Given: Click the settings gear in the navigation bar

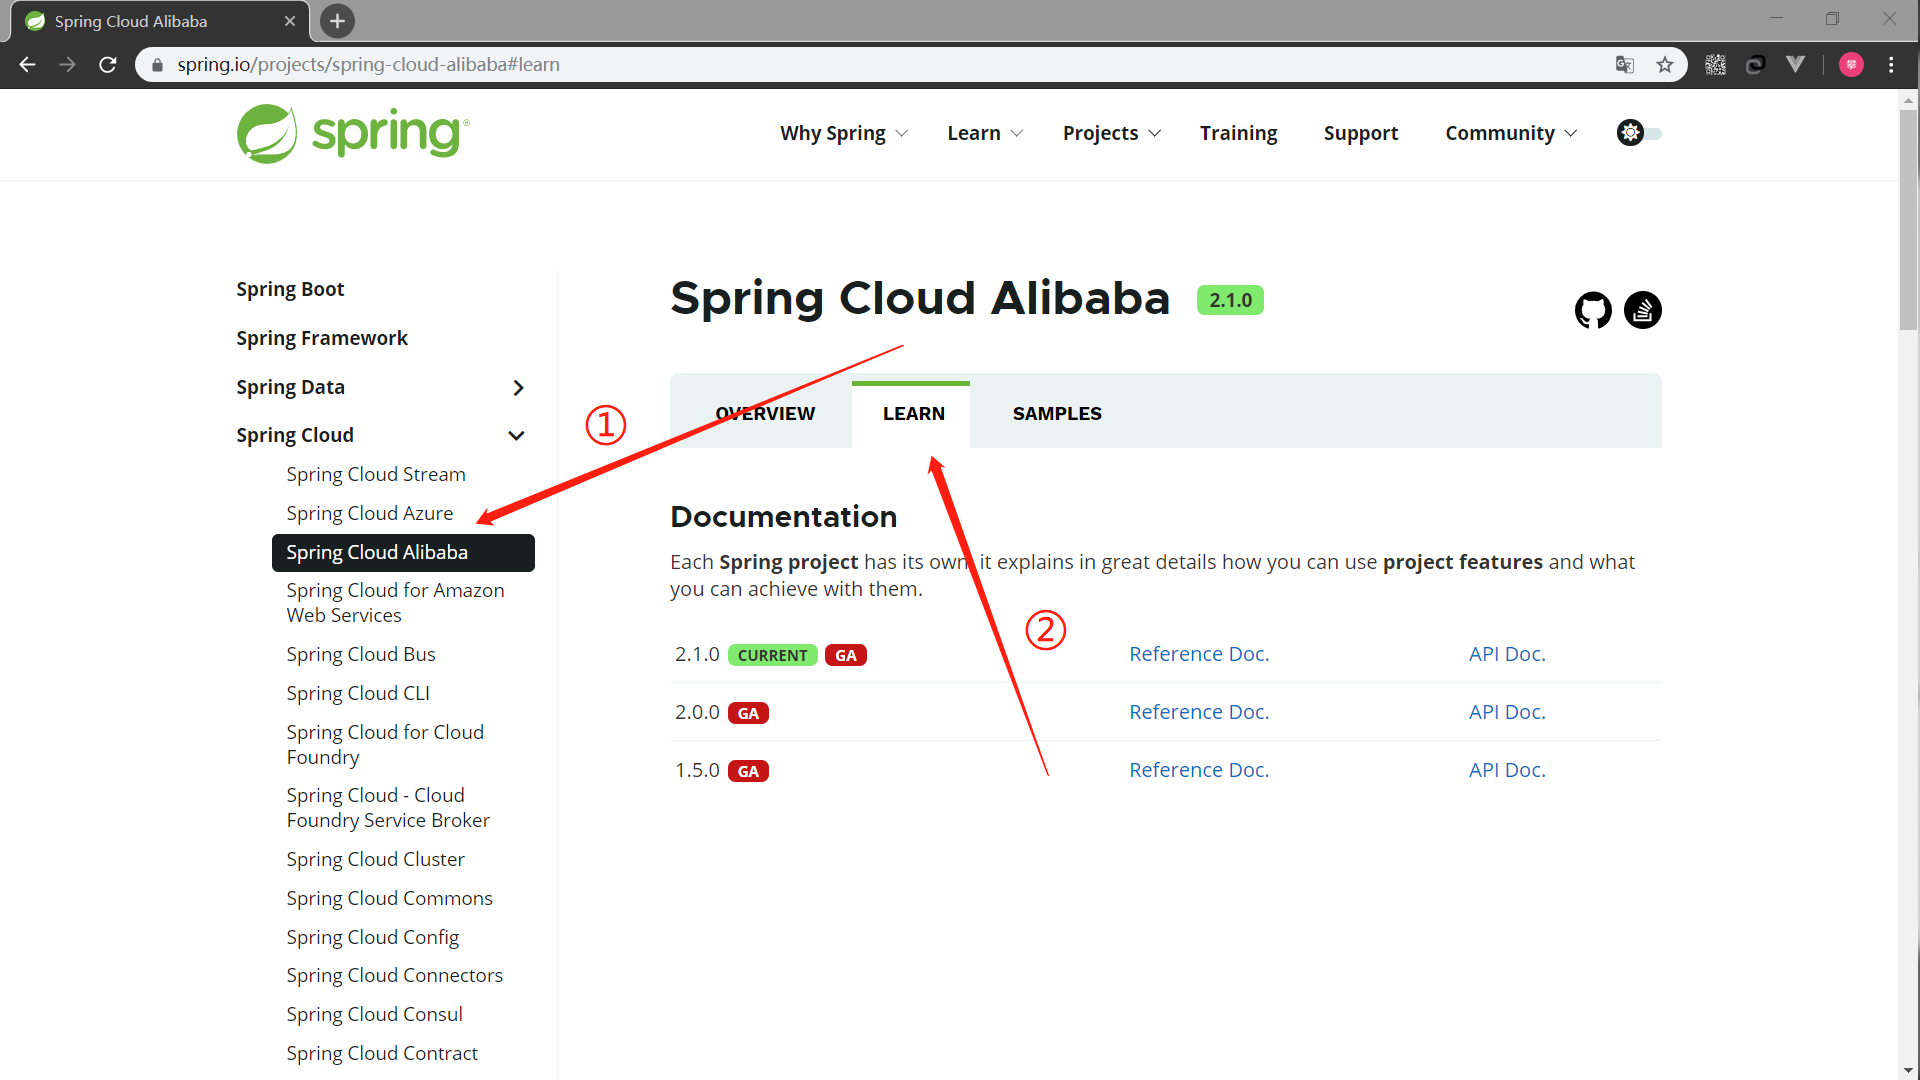Looking at the screenshot, I should (x=1630, y=132).
